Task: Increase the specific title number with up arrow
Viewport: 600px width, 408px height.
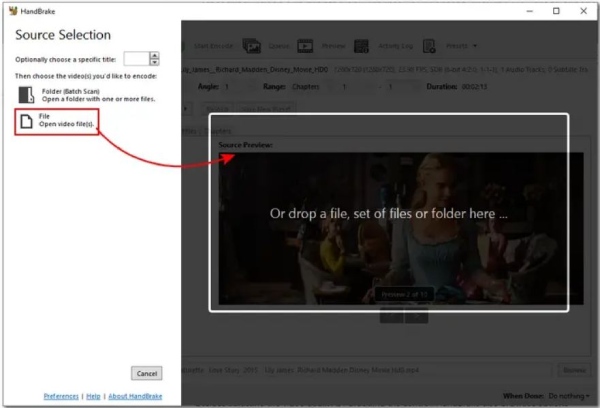Action: (154, 56)
